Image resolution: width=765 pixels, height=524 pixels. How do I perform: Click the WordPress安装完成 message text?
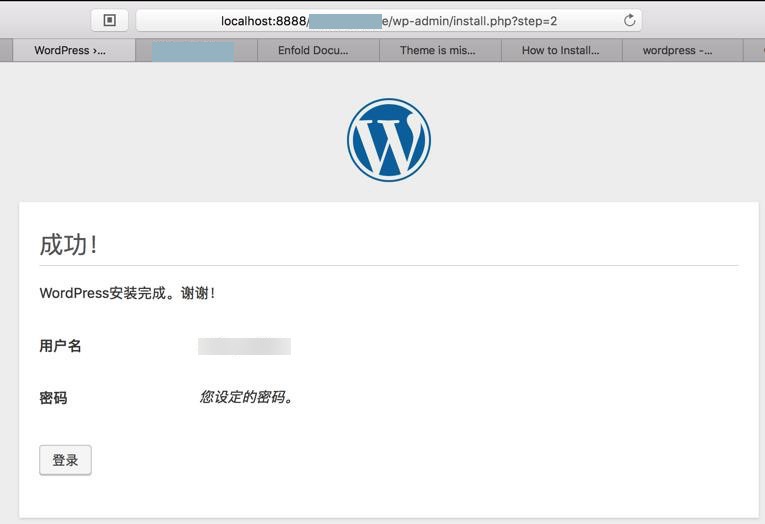tap(127, 293)
